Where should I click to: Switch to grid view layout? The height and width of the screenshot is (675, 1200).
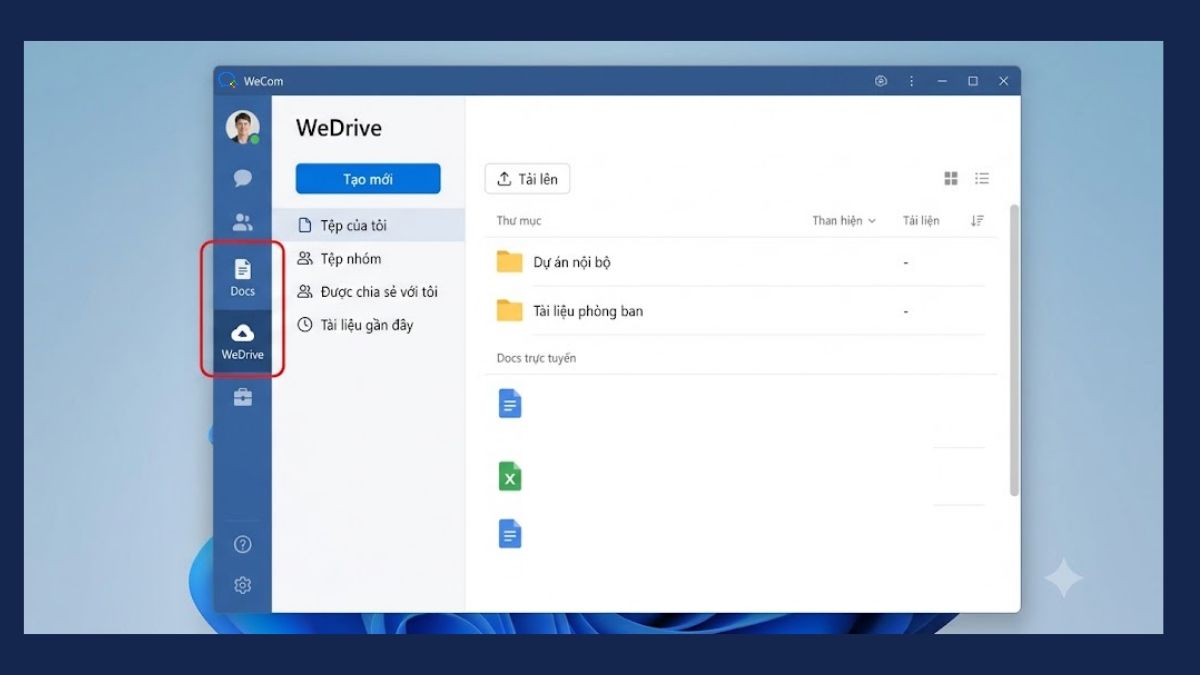coord(951,179)
